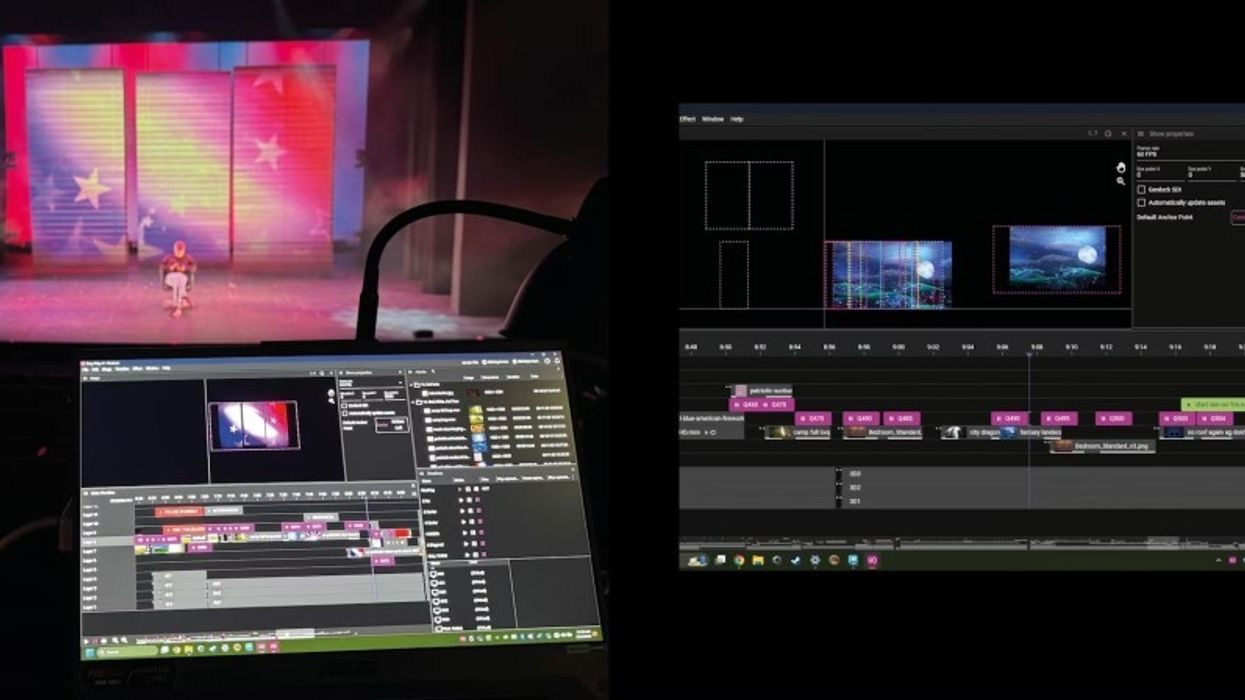Image resolution: width=1245 pixels, height=700 pixels.
Task: Tick Genlock SDI on the laptop's properties panel
Action: [343, 405]
